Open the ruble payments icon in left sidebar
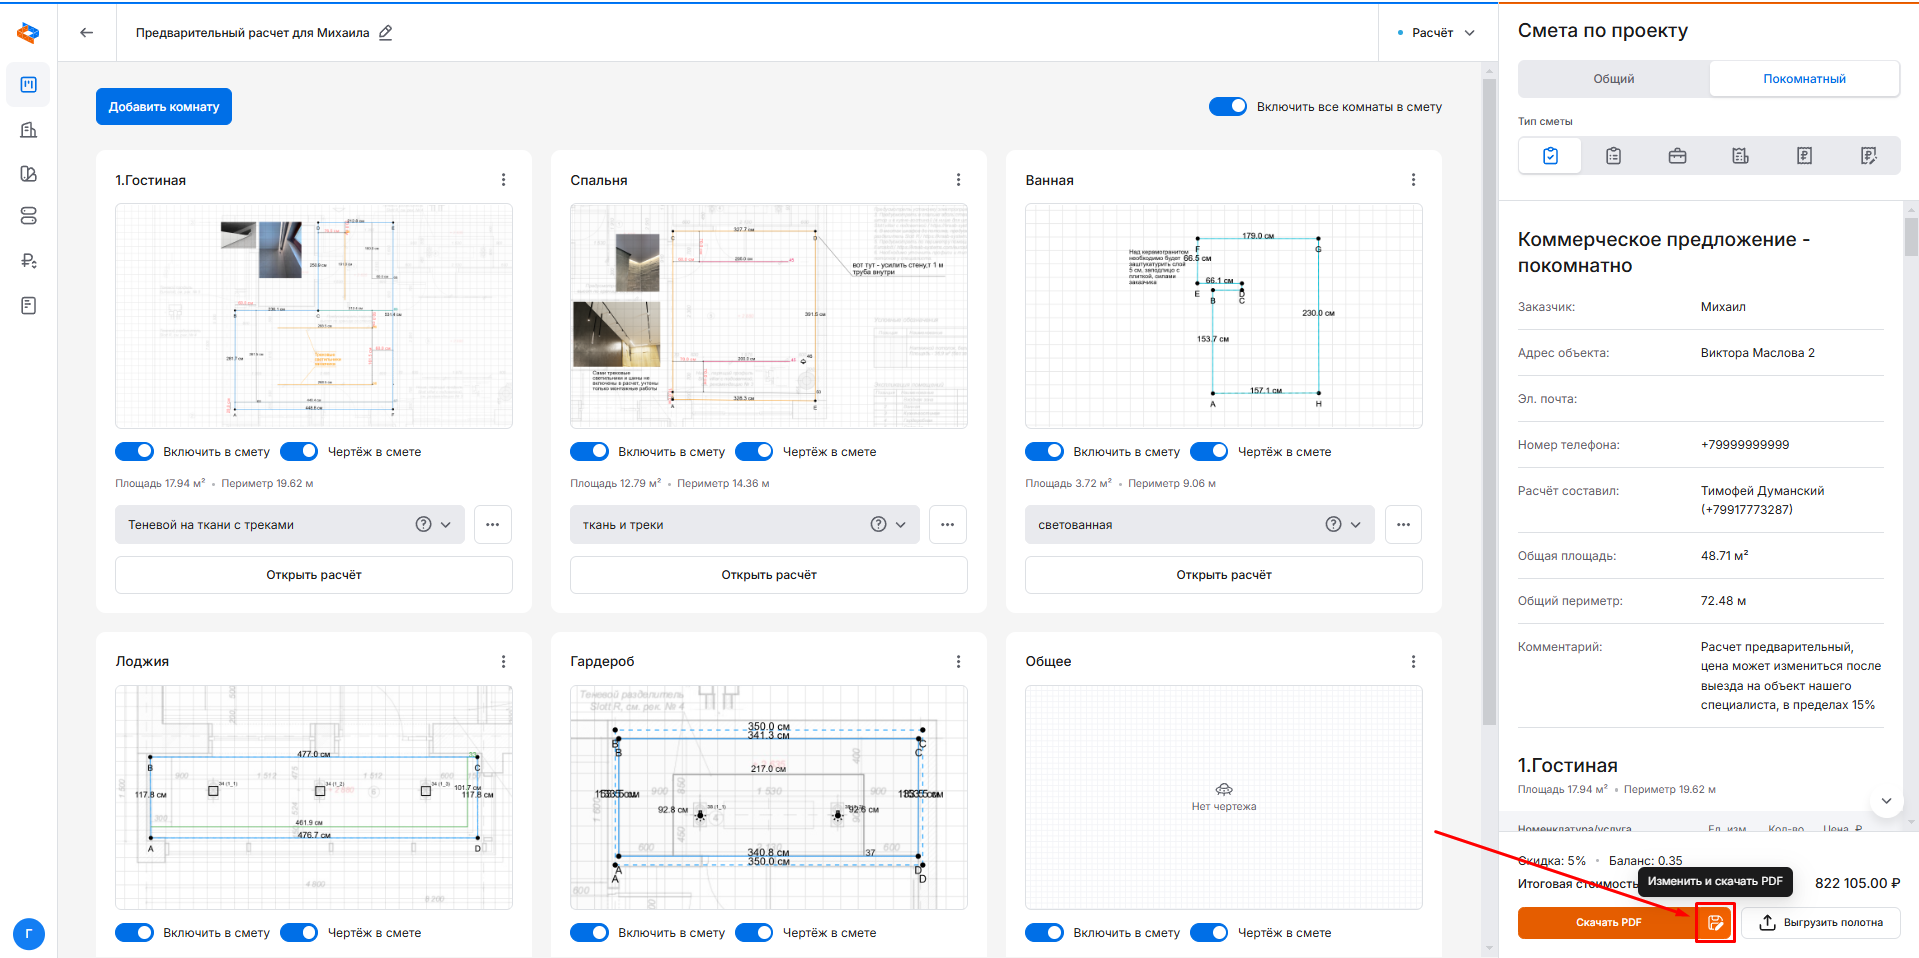Screen dimensions: 1919x958 28,261
